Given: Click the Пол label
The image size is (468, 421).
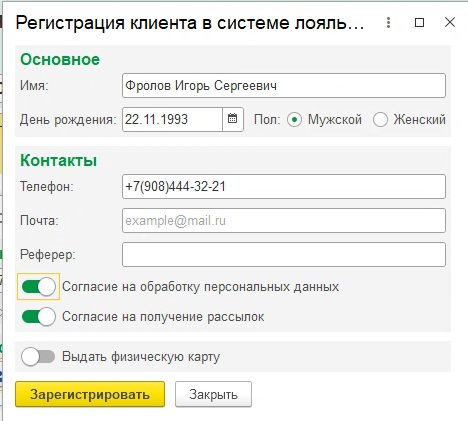Looking at the screenshot, I should pyautogui.click(x=267, y=119).
